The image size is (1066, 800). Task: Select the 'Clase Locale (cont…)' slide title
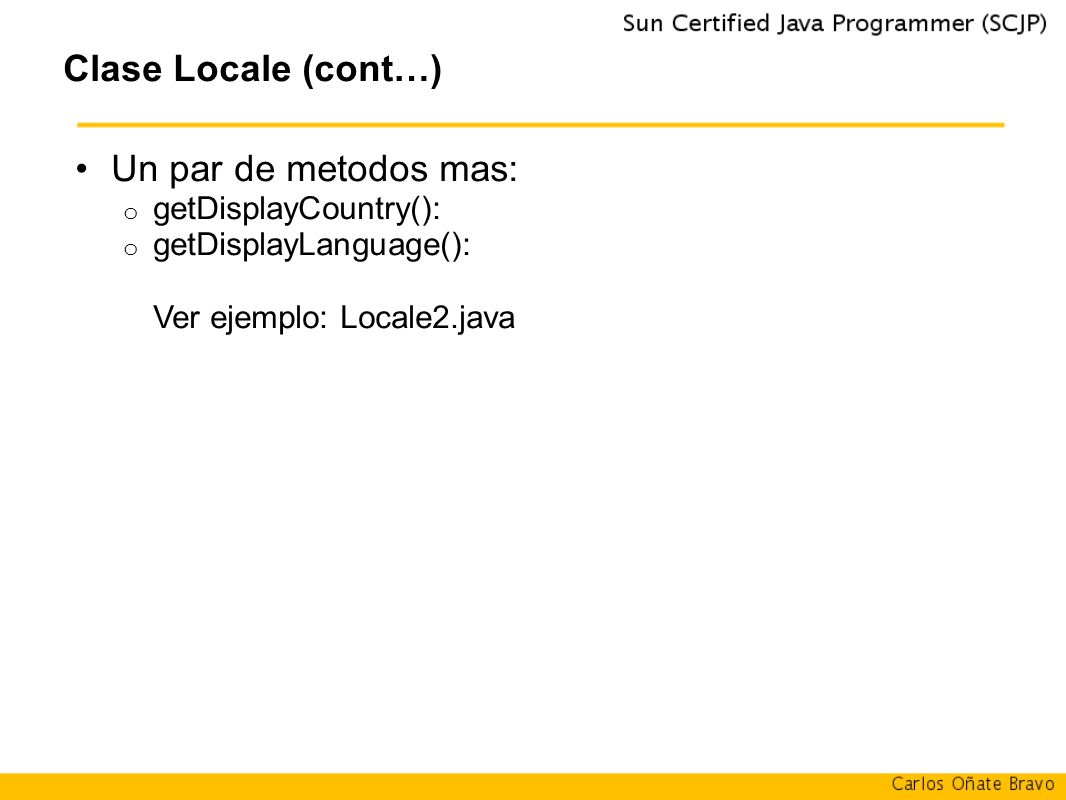click(253, 70)
